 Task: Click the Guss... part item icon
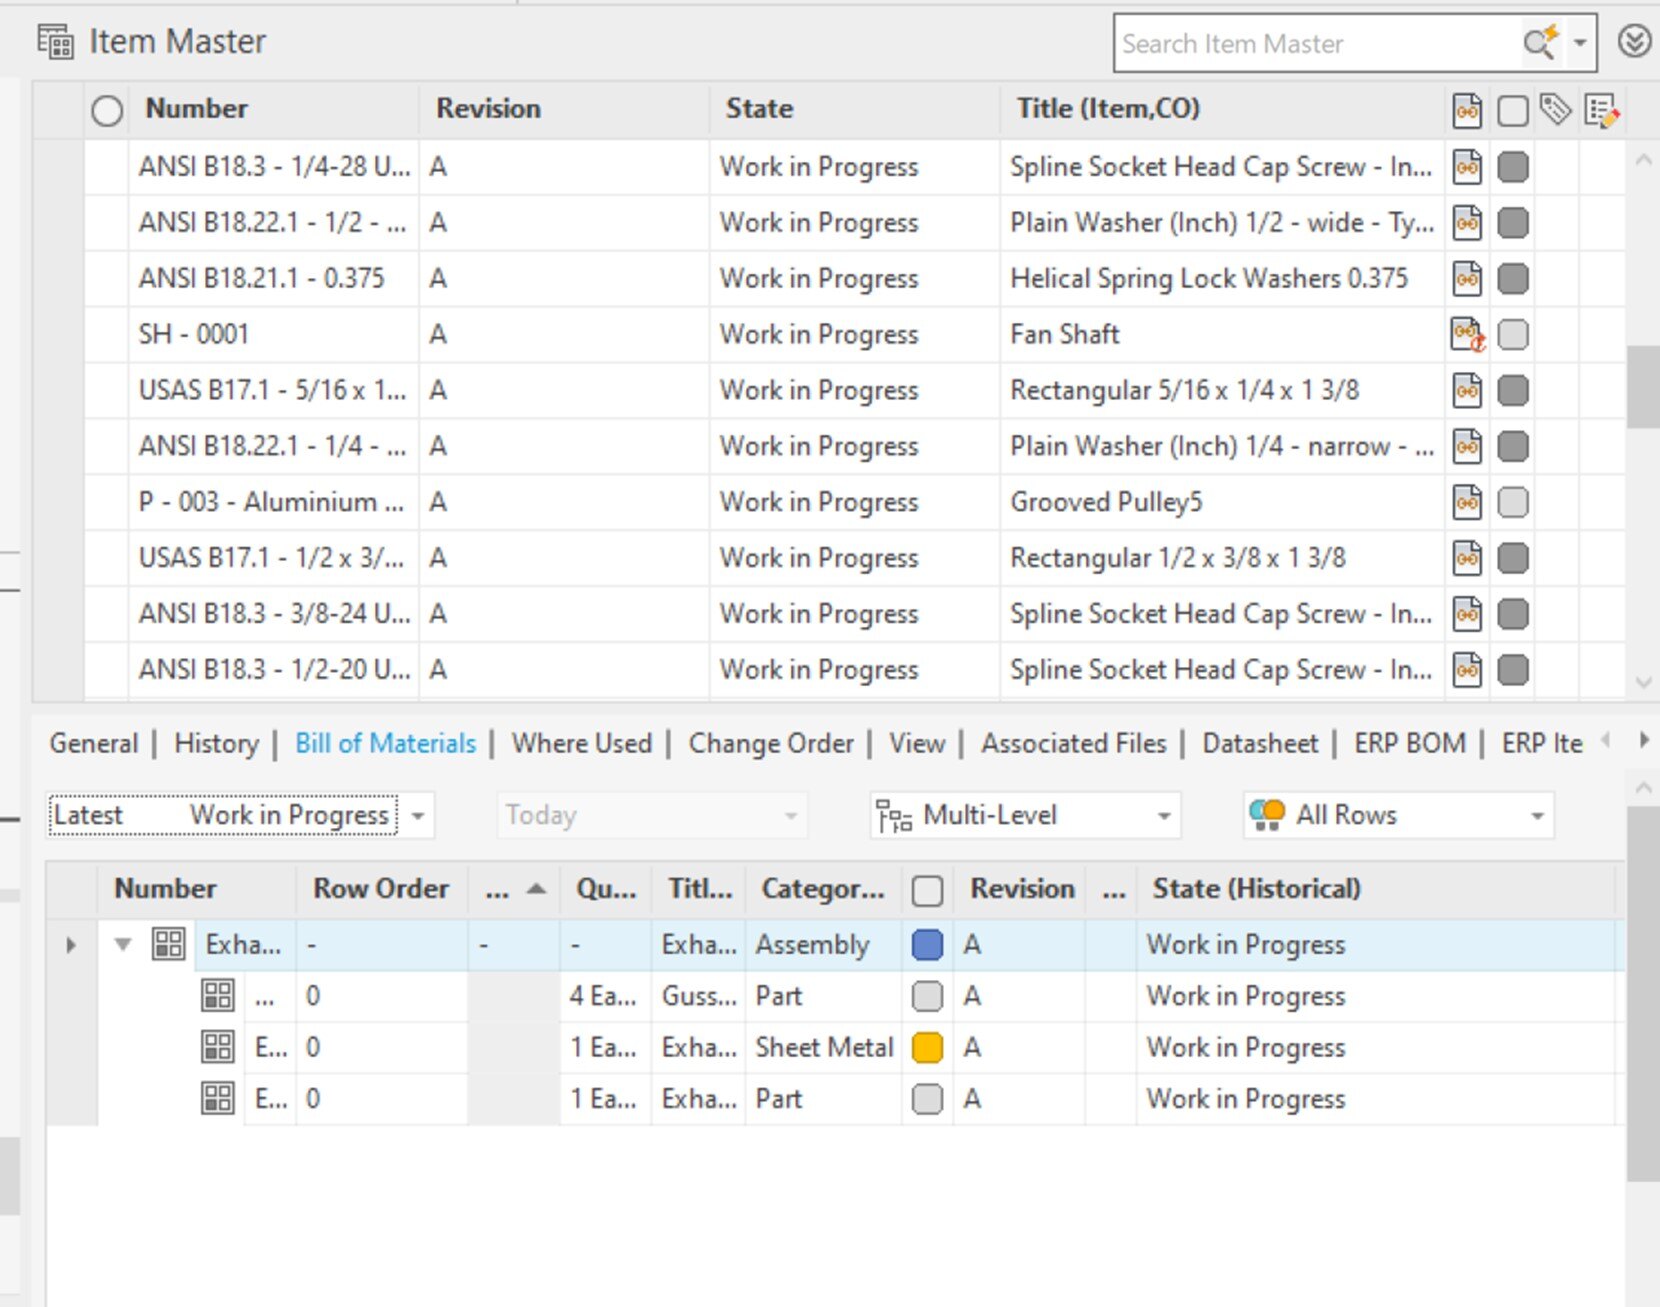point(217,996)
